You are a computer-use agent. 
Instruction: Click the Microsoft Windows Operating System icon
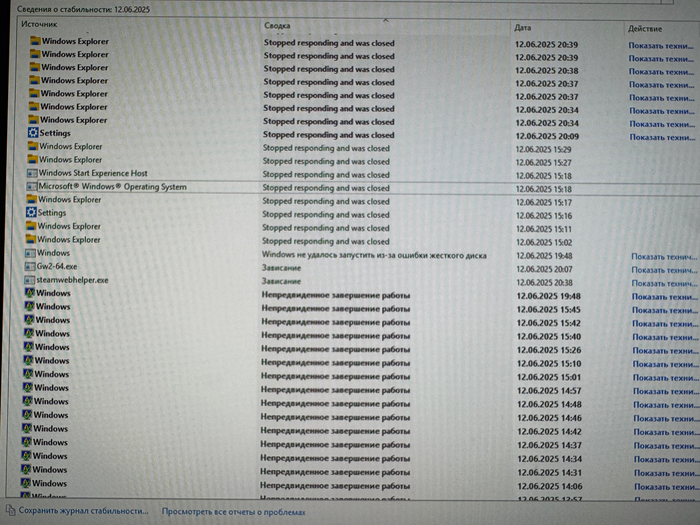[30, 187]
